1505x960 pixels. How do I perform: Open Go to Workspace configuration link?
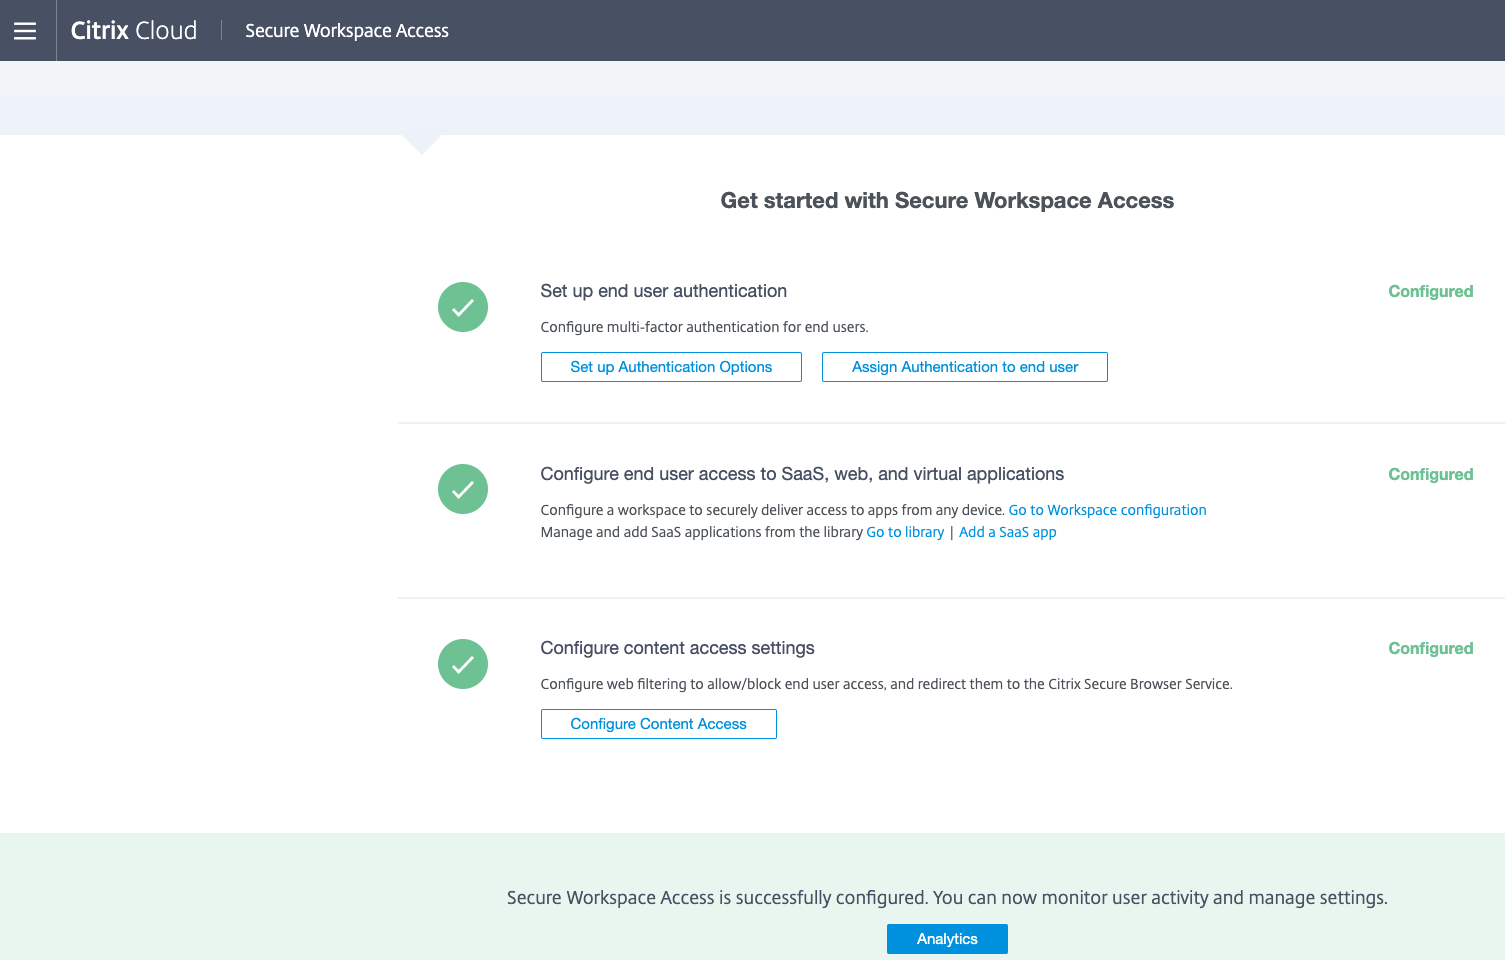click(x=1107, y=510)
